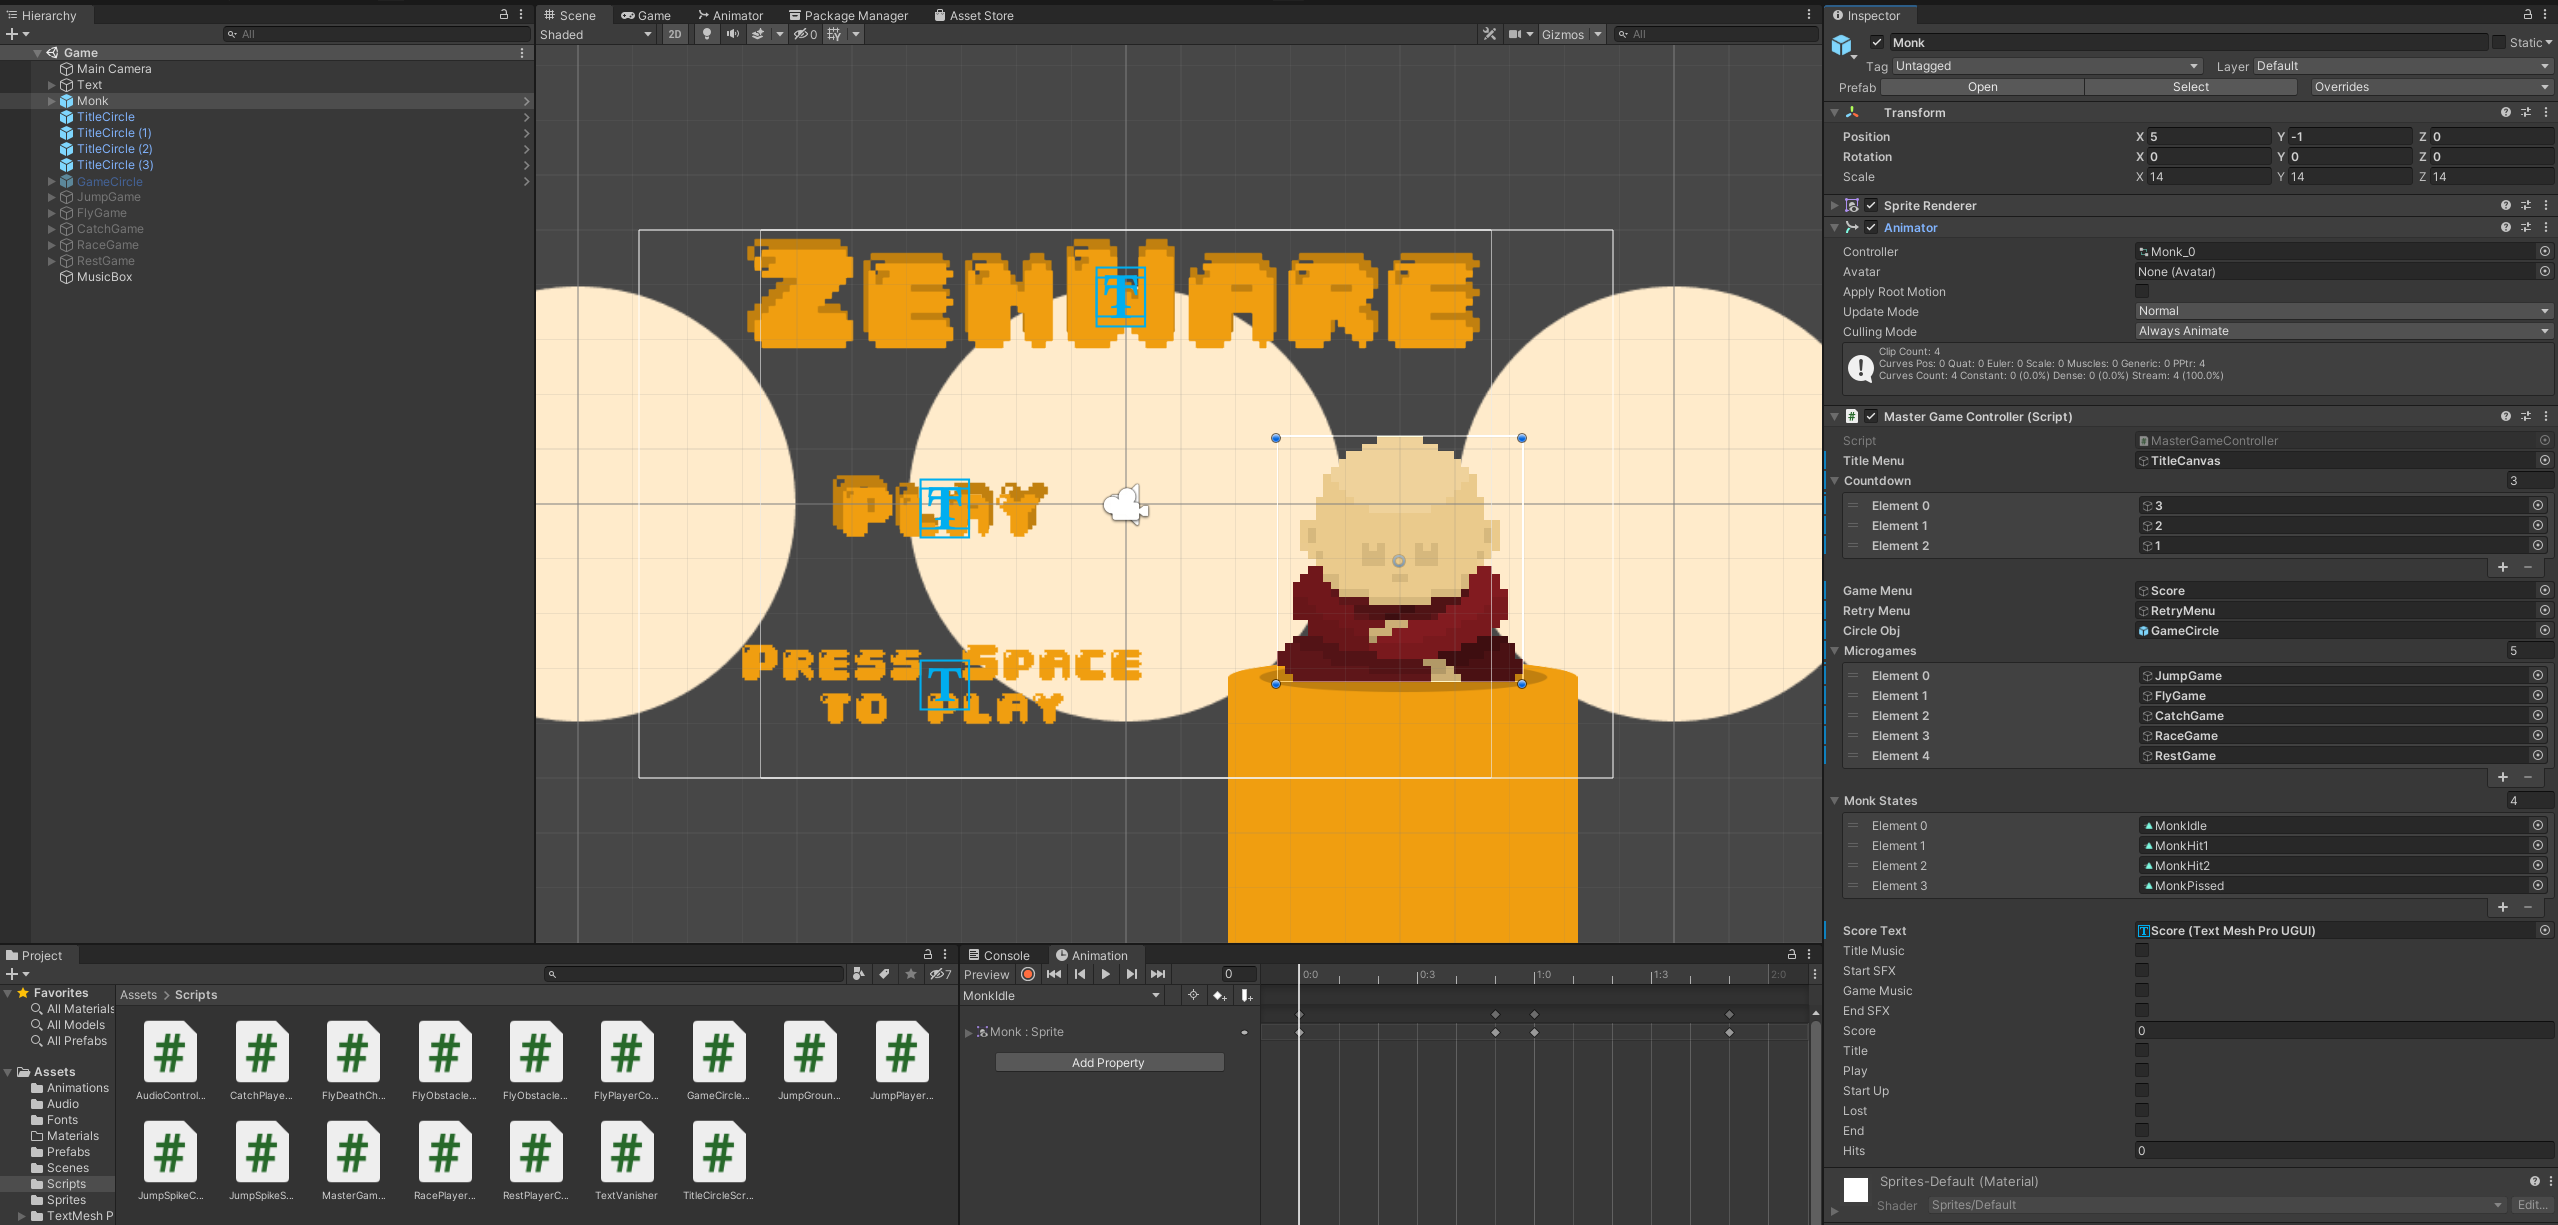
Task: Uncheck Apply Root Motion checkbox
Action: 2141,291
